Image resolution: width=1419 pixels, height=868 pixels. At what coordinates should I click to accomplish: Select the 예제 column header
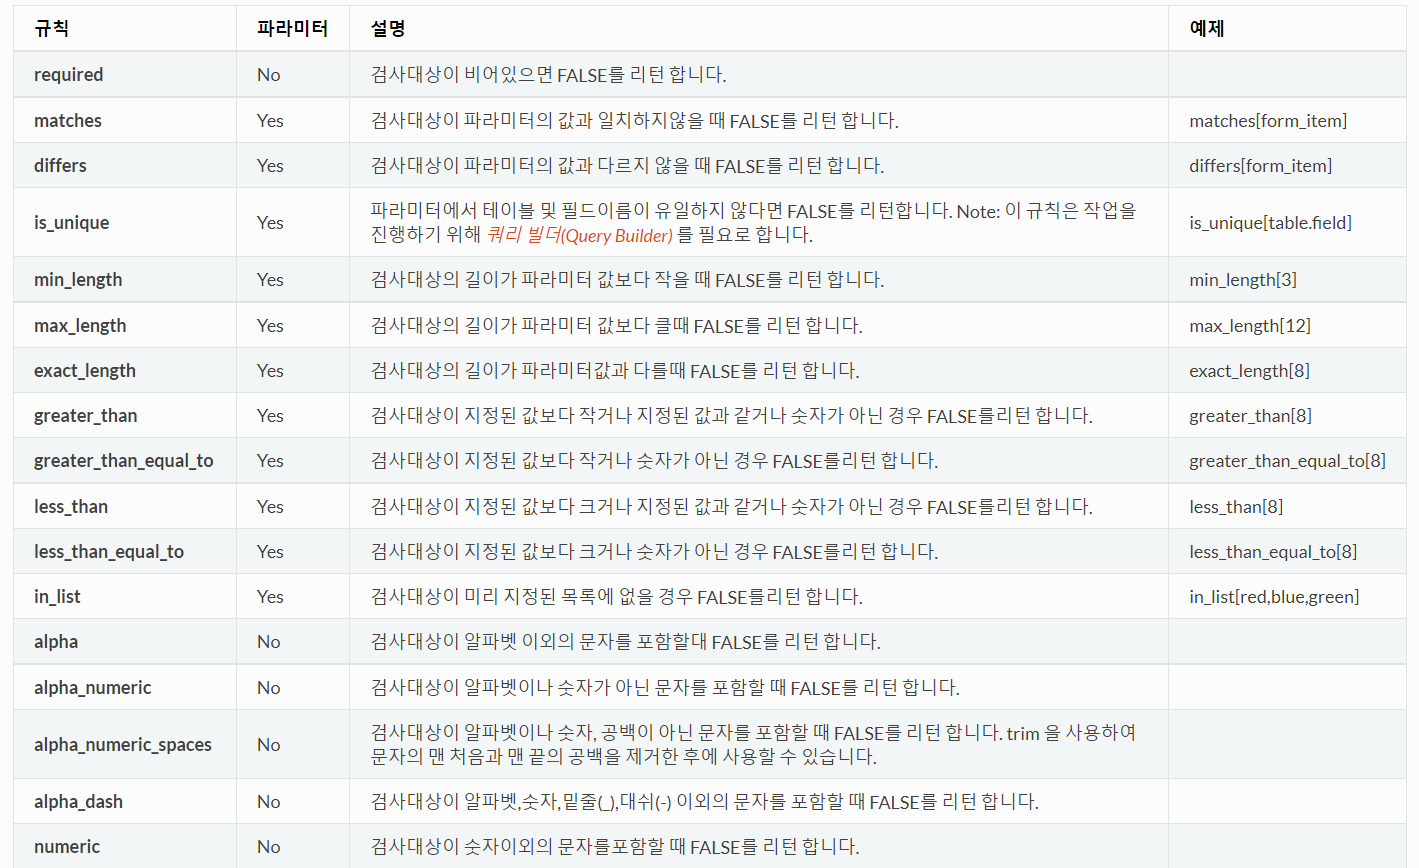1207,29
